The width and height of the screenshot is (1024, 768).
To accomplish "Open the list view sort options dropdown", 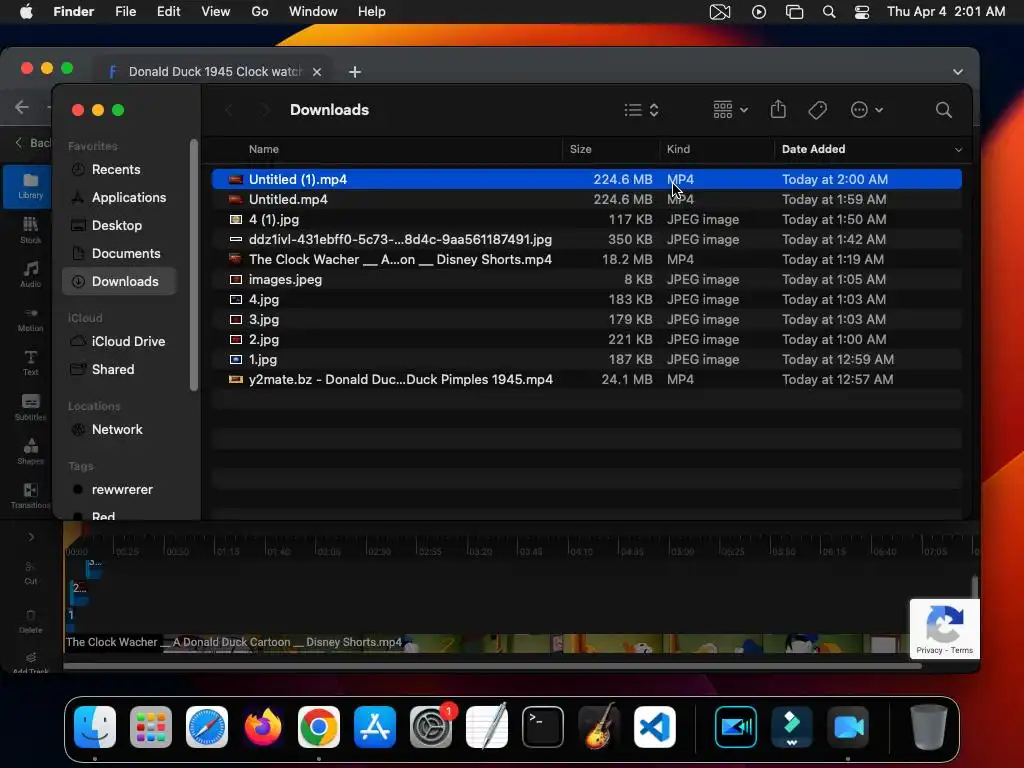I will (641, 110).
